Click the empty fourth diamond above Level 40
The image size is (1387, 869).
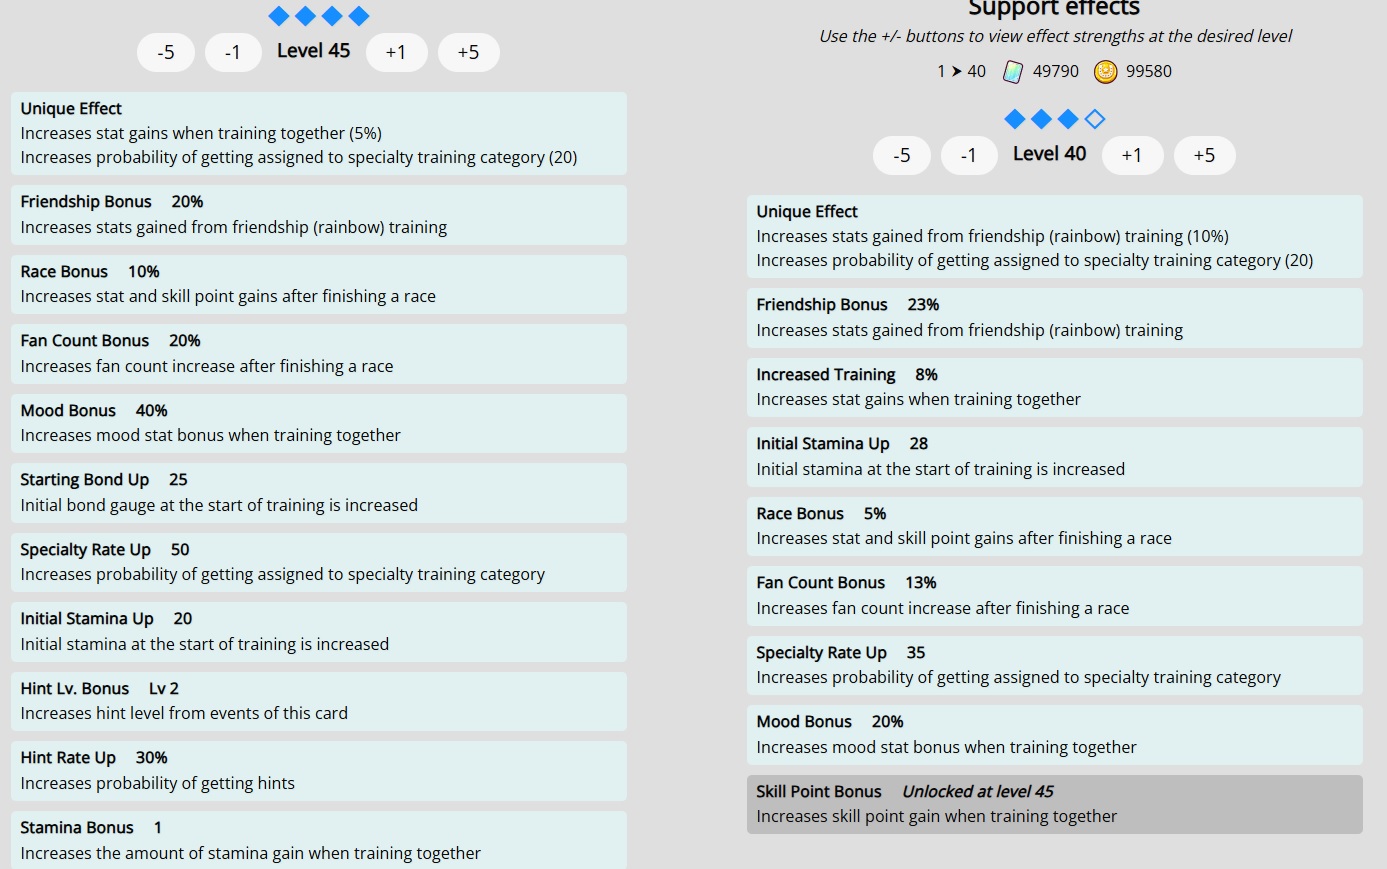point(1095,119)
